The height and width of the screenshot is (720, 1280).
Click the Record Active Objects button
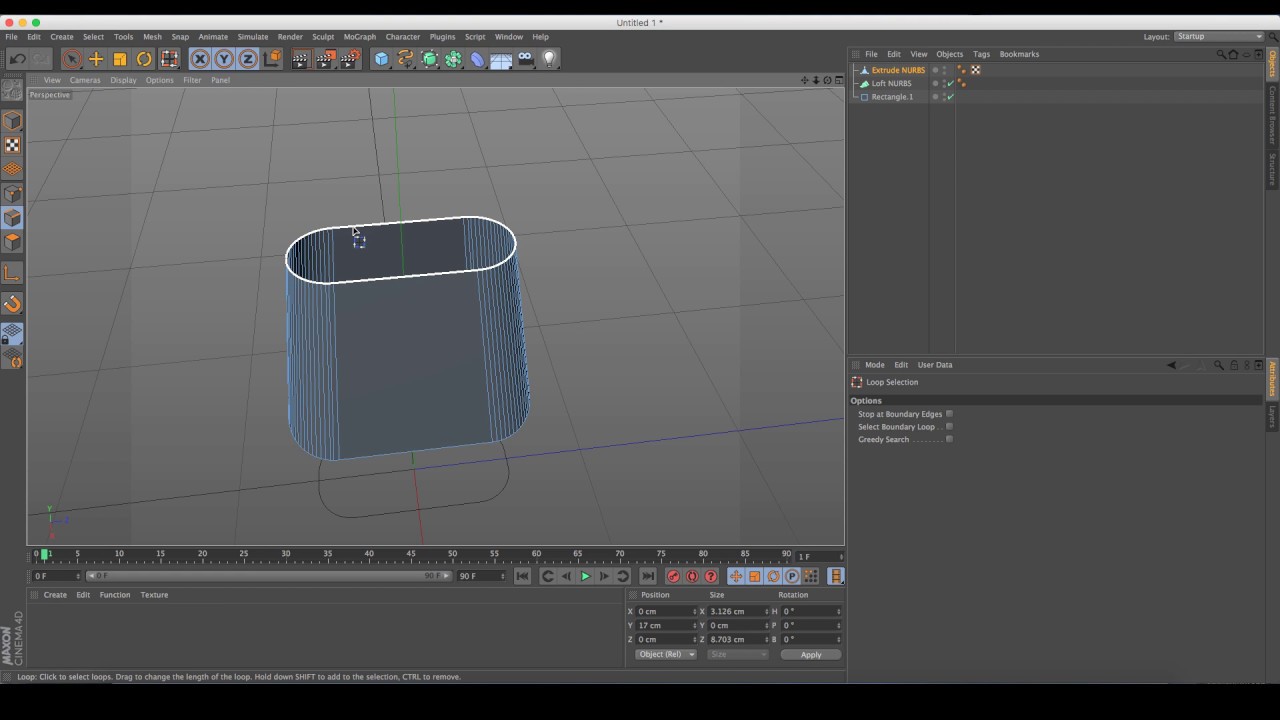coord(673,576)
